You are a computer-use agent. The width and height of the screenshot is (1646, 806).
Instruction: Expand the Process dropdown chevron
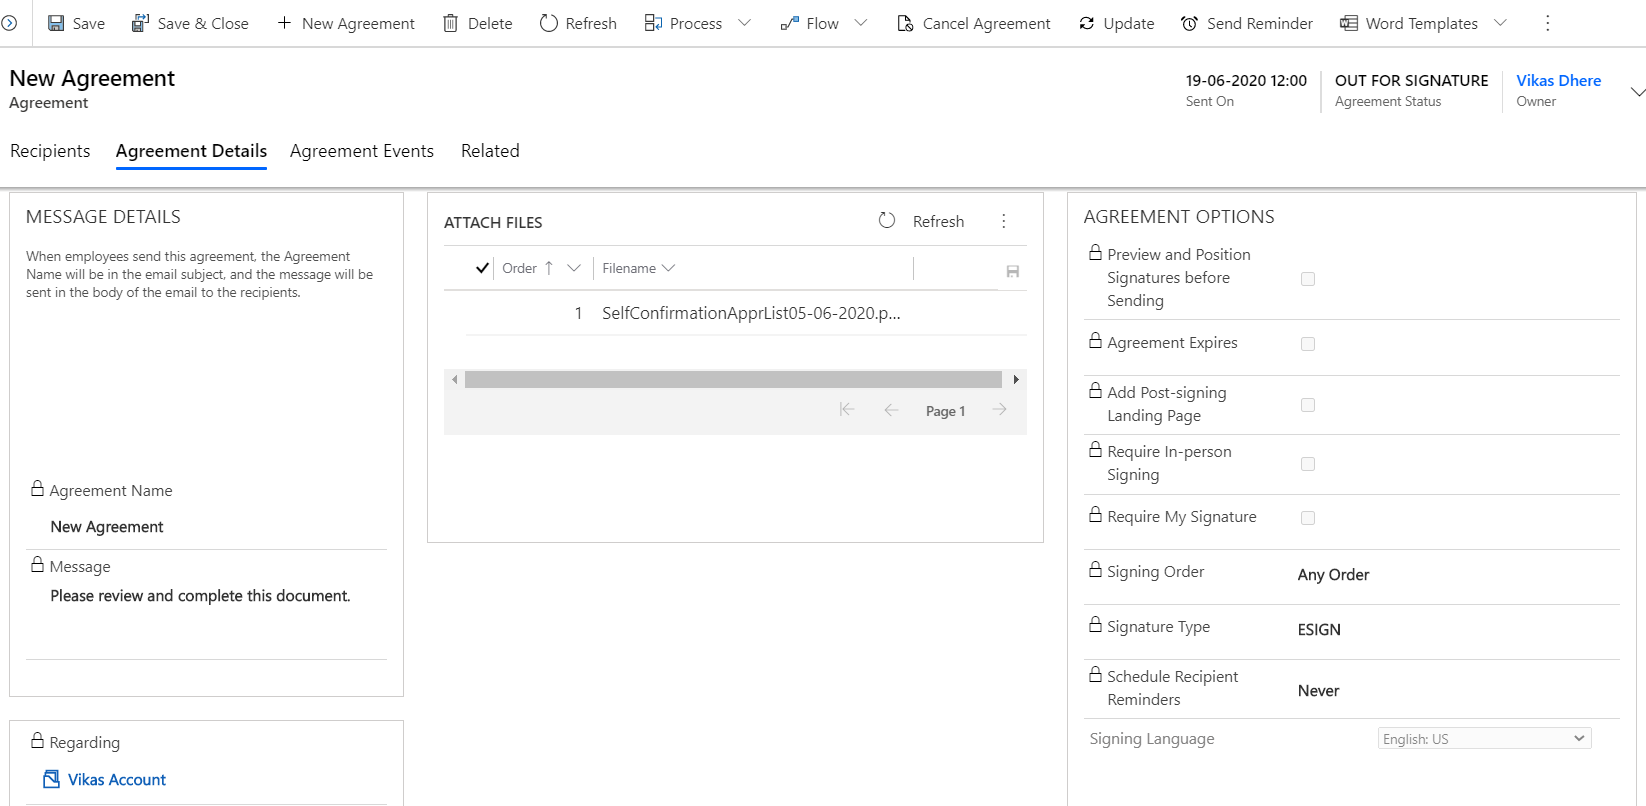(744, 23)
